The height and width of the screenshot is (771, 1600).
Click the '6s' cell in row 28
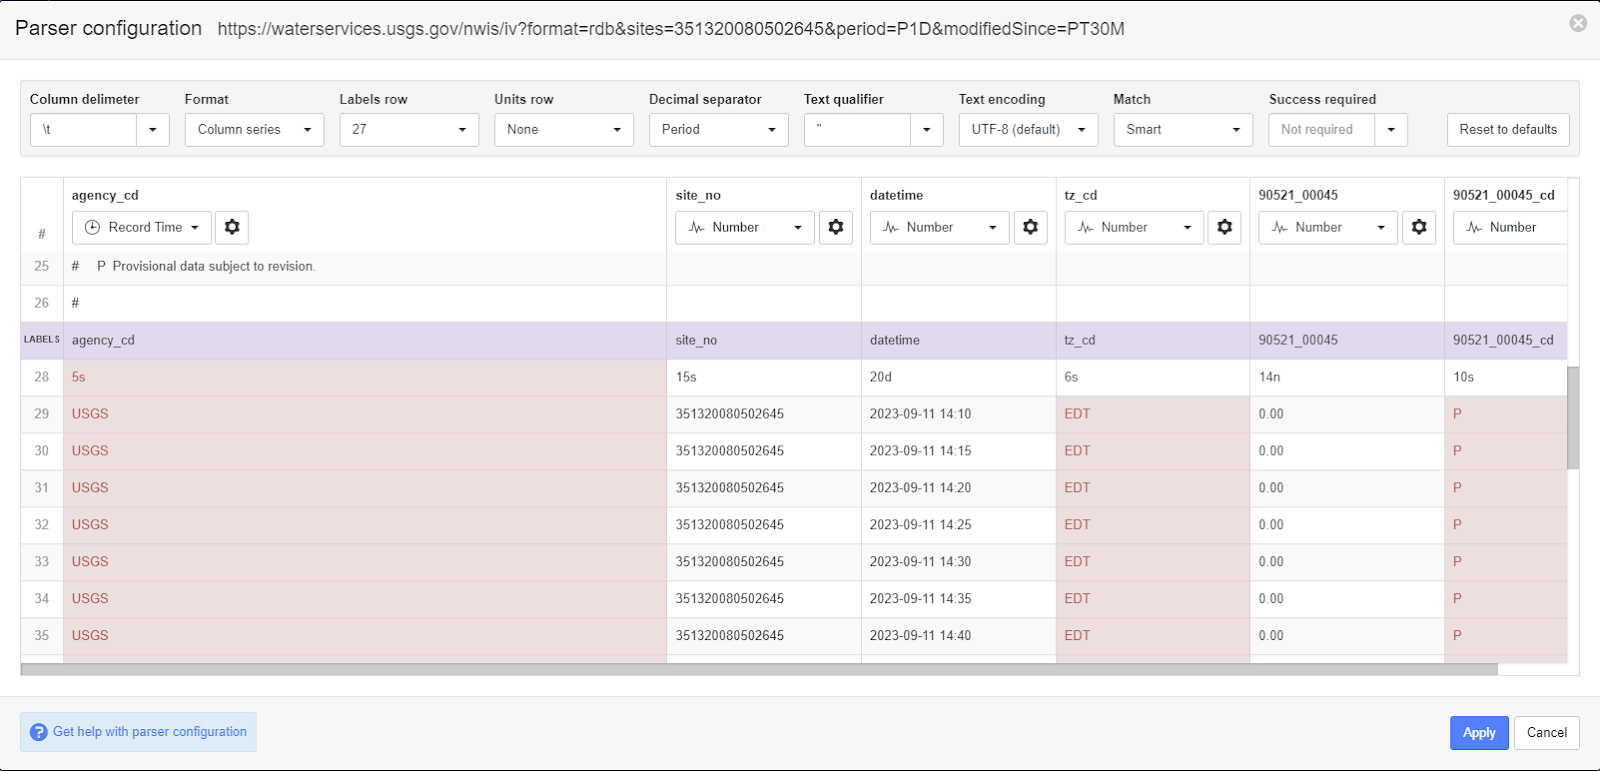click(x=1153, y=377)
